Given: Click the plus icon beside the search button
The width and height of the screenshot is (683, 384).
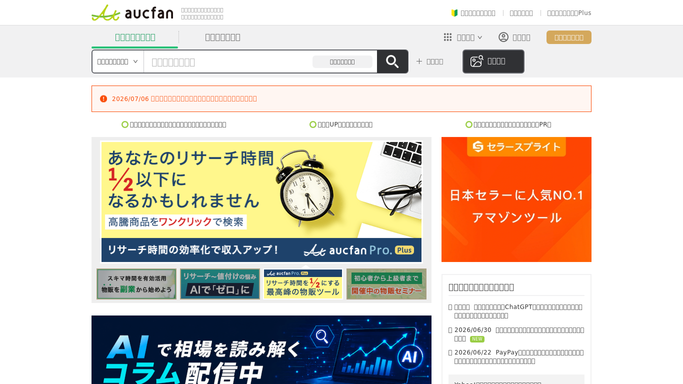Looking at the screenshot, I should click(419, 61).
